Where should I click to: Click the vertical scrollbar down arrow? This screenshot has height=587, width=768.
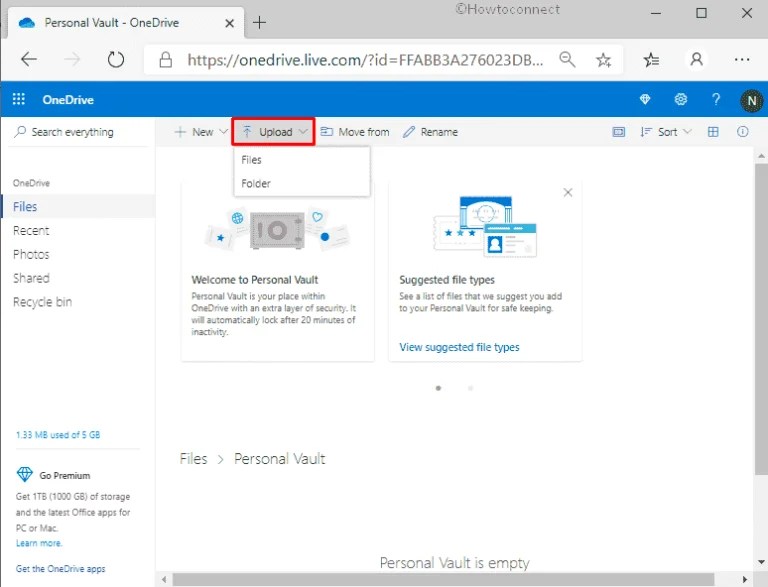761,562
